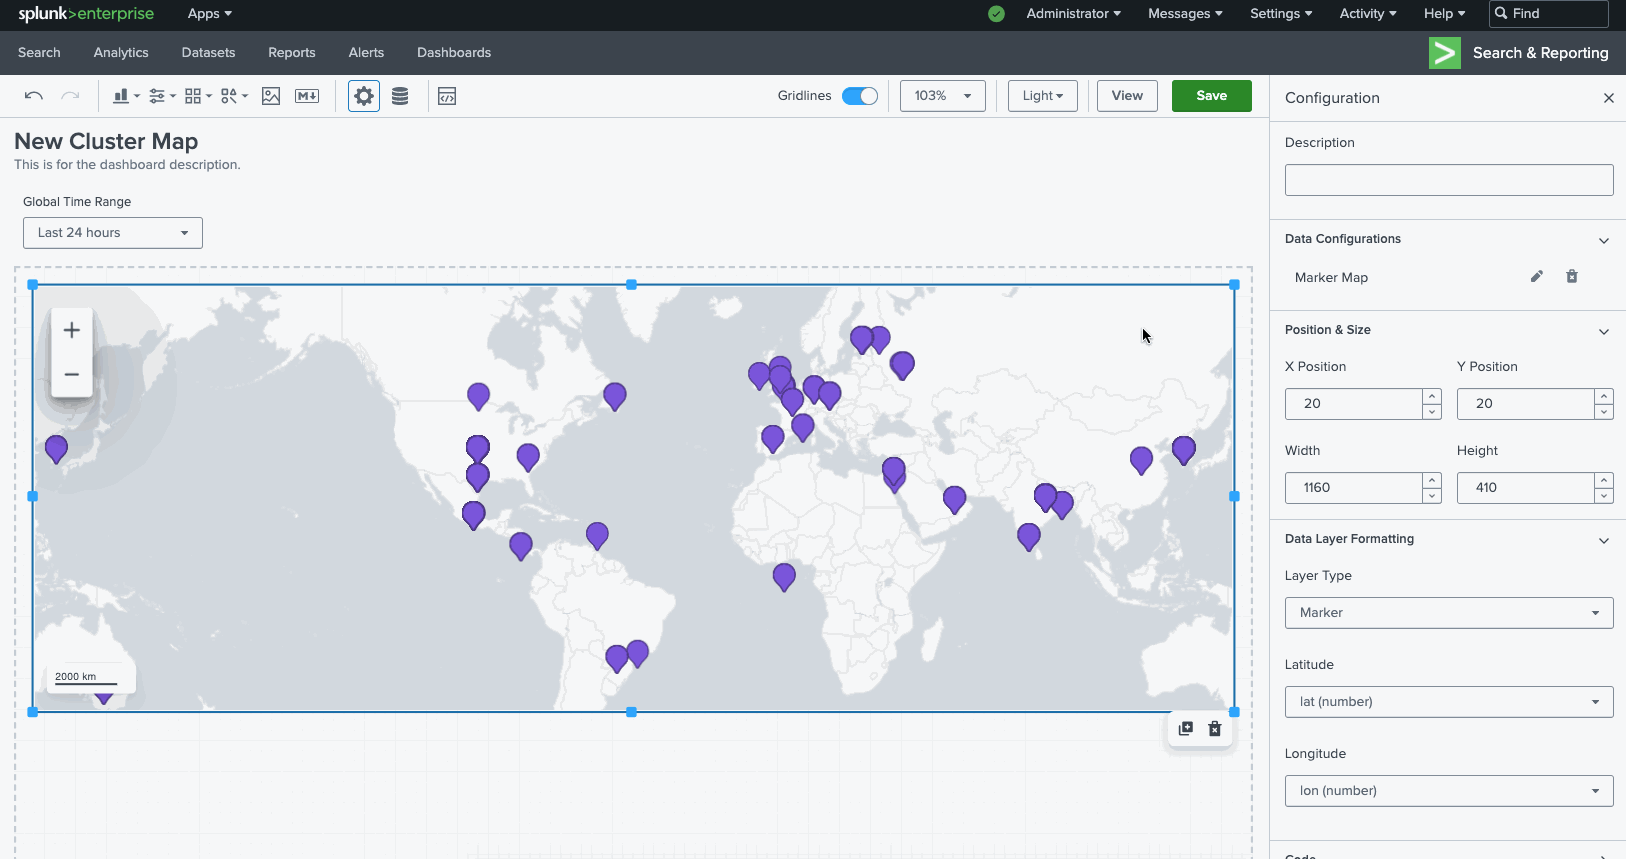Open the Global Time Range dropdown
The width and height of the screenshot is (1626, 859).
pyautogui.click(x=113, y=233)
